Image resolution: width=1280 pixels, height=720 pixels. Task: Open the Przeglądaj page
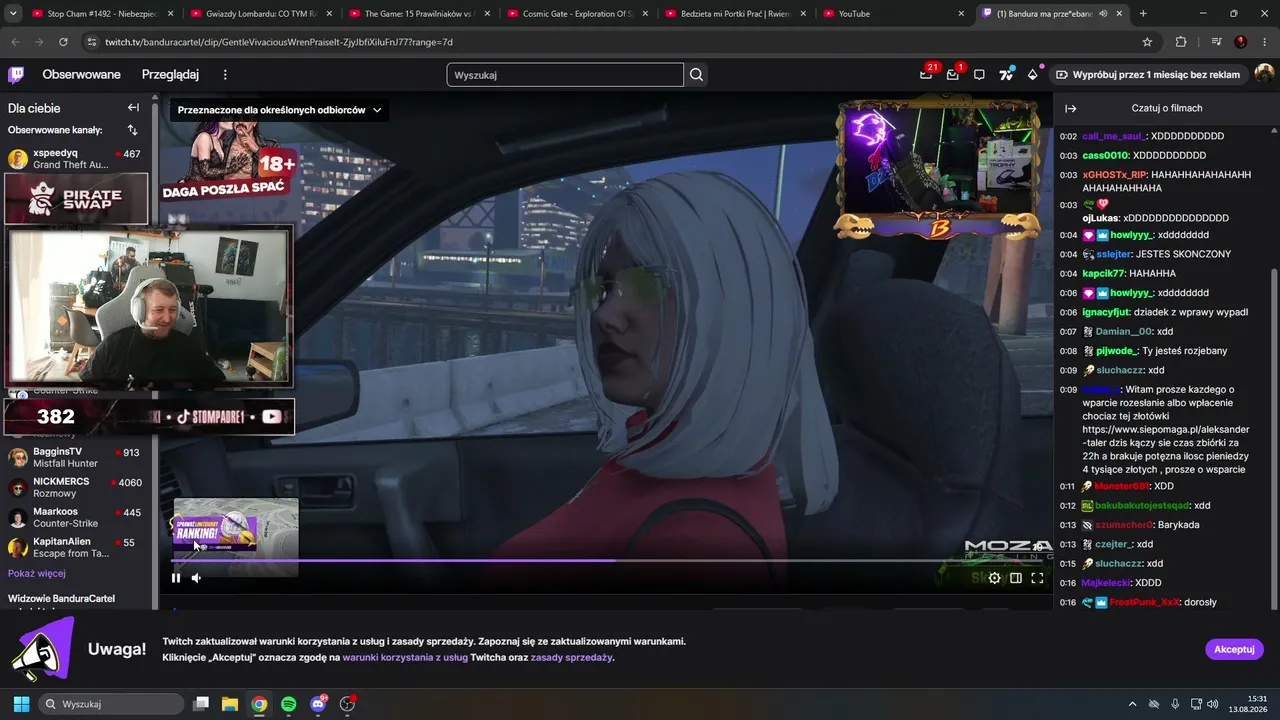170,75
